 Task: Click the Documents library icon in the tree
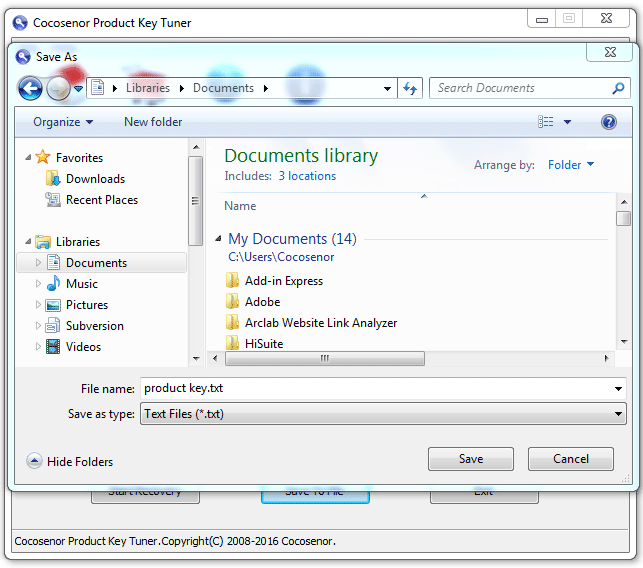coord(53,262)
